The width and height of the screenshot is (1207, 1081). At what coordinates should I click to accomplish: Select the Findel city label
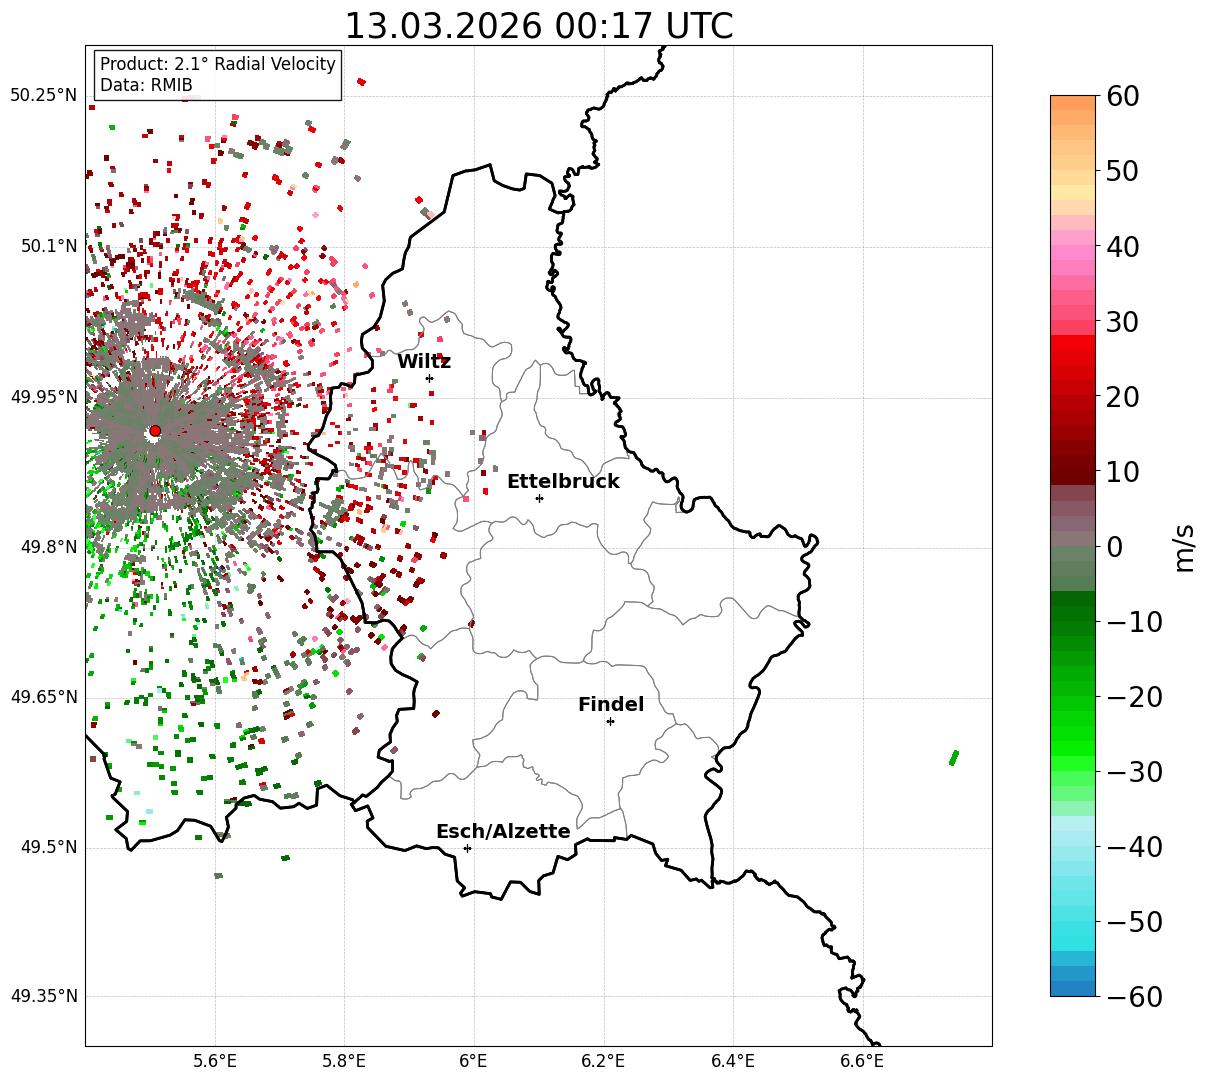(x=611, y=705)
